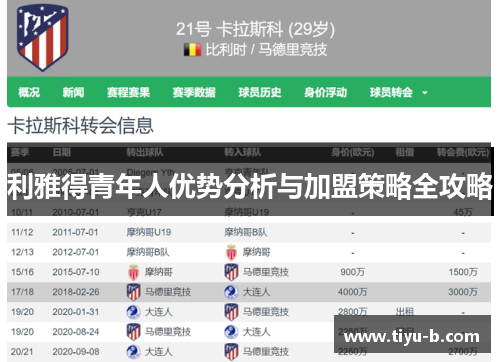Viewport: 500px width, 362px height.
Task: Select the 球员历史 tab
Action: point(260,92)
